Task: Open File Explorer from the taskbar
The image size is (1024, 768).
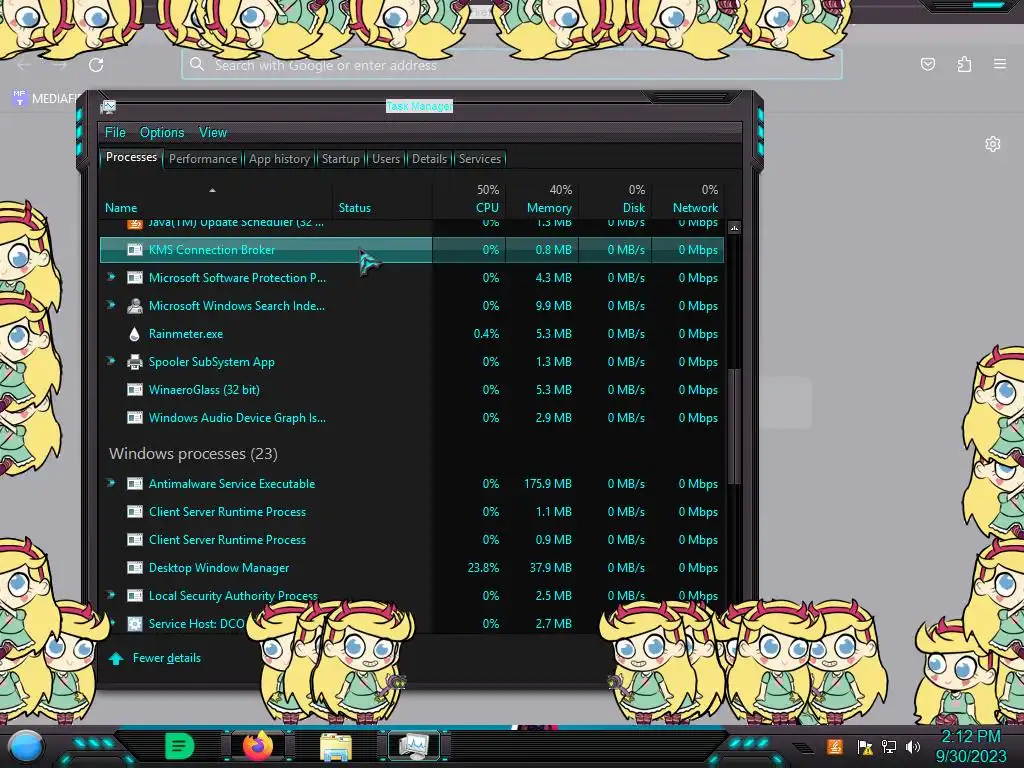Action: pos(336,747)
